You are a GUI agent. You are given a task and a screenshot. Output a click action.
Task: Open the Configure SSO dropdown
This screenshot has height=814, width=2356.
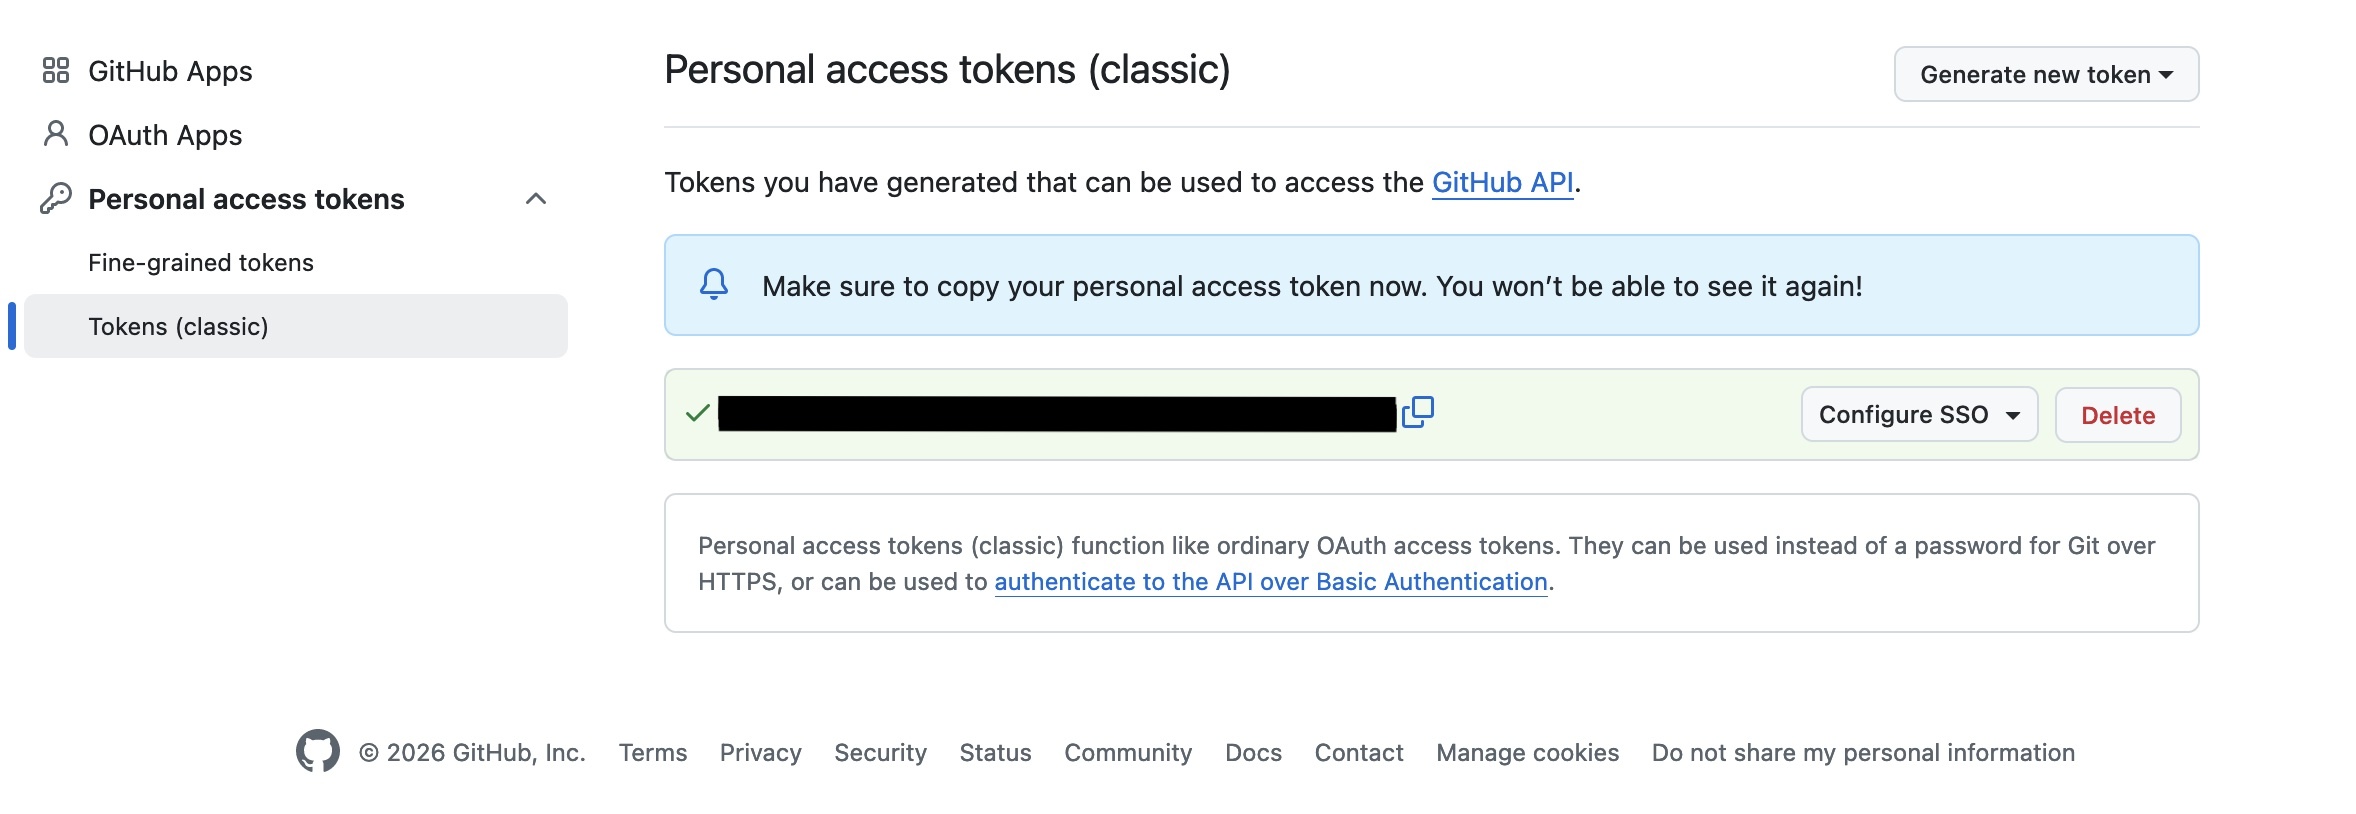[1917, 414]
